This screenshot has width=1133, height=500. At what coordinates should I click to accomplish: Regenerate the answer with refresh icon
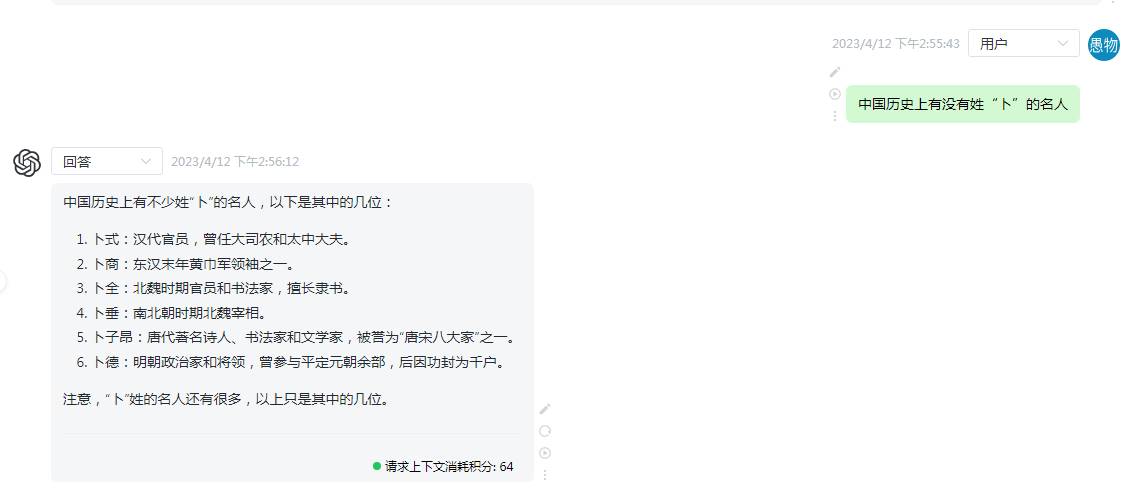545,431
